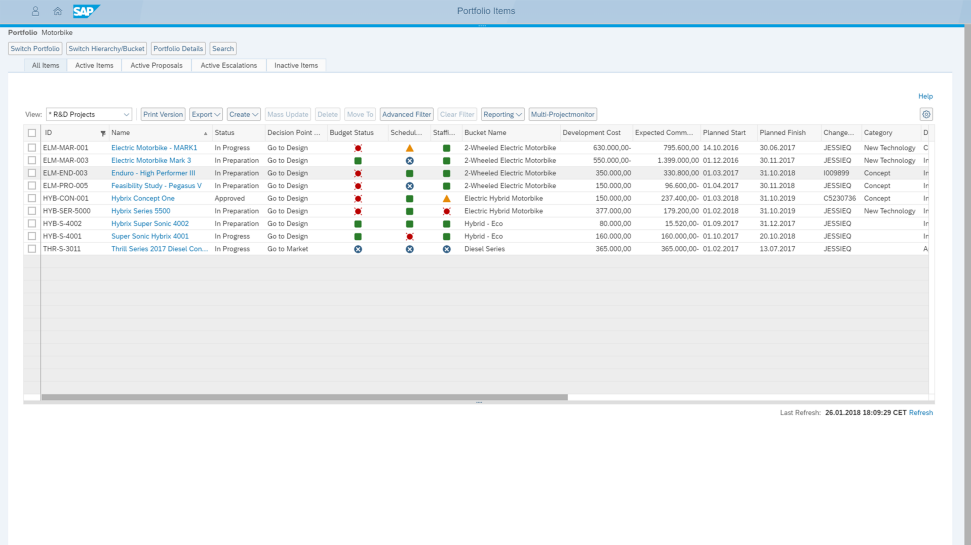Go to home via house icon
The height and width of the screenshot is (545, 971).
click(58, 11)
